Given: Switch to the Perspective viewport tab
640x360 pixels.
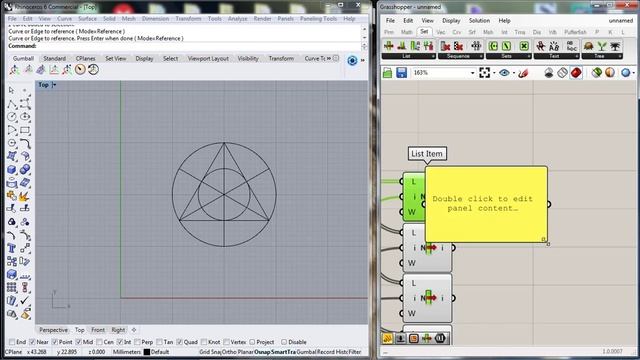Looking at the screenshot, I should (x=53, y=330).
